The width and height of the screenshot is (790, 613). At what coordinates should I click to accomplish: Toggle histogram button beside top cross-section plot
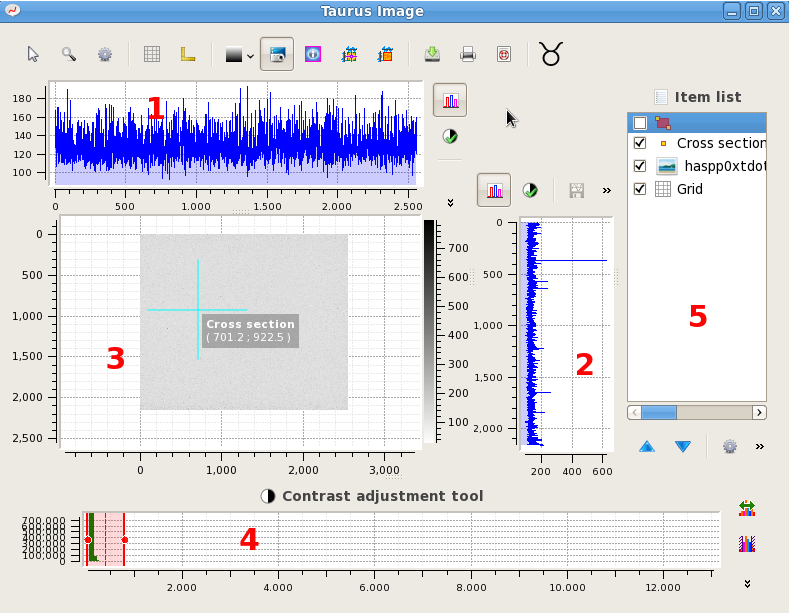click(x=450, y=100)
